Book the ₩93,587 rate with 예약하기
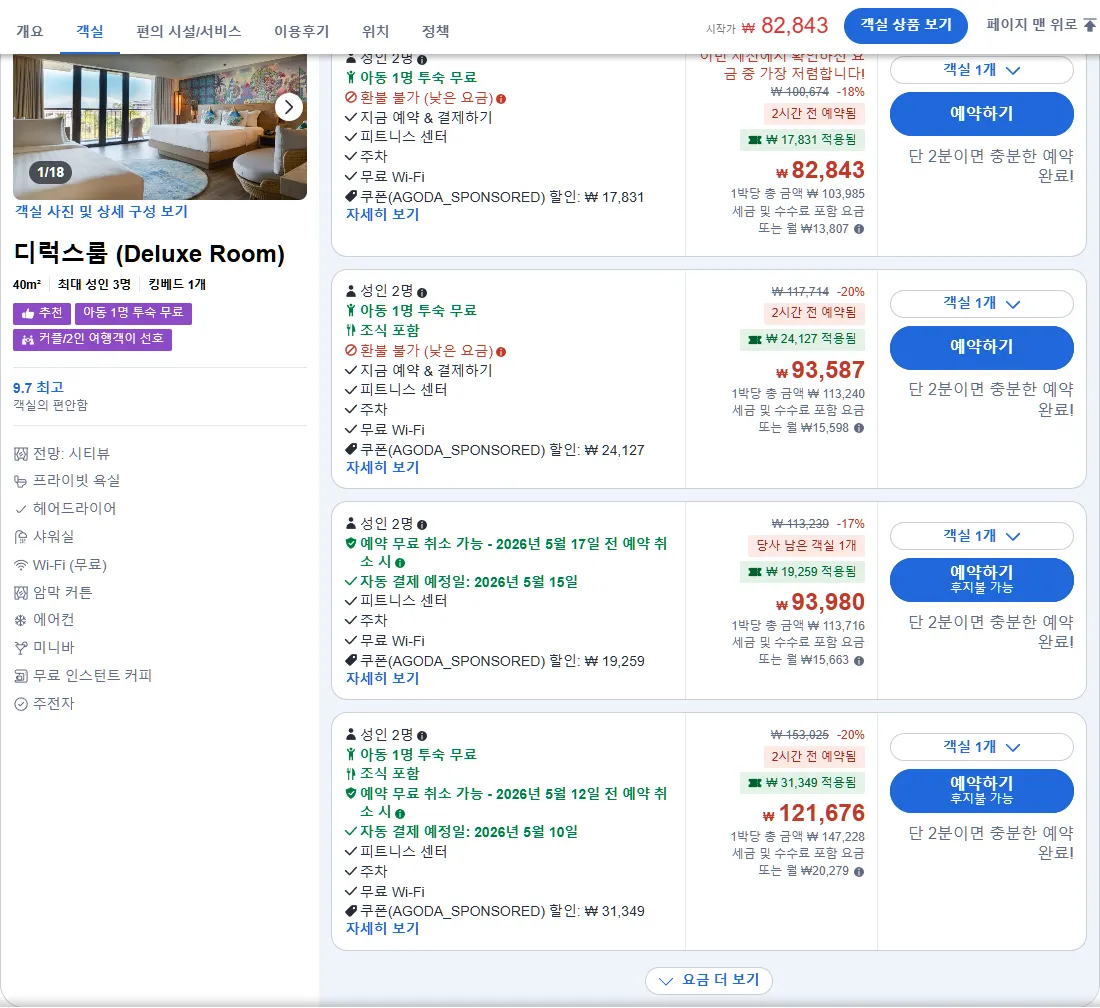The width and height of the screenshot is (1100, 1008). pos(981,347)
